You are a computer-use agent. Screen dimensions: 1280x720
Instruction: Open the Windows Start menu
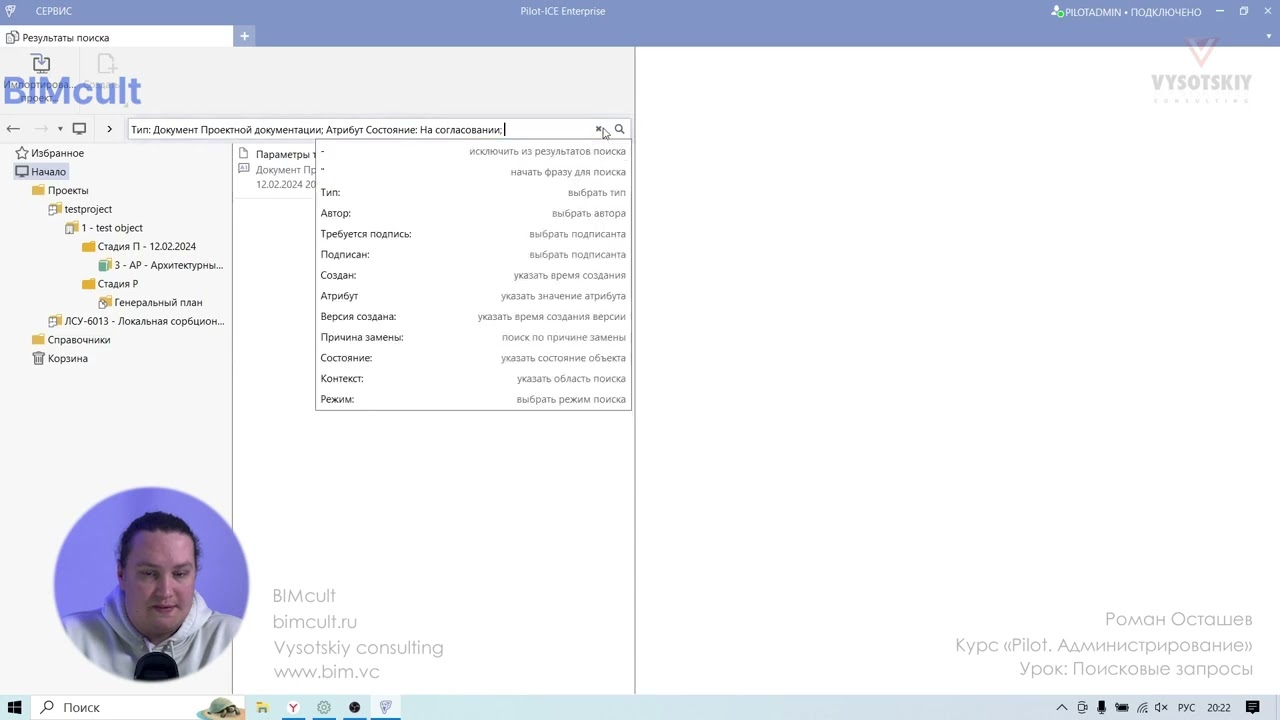[14, 707]
